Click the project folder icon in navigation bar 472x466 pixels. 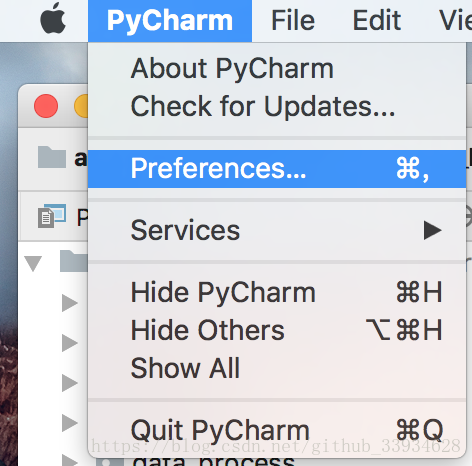click(x=52, y=157)
